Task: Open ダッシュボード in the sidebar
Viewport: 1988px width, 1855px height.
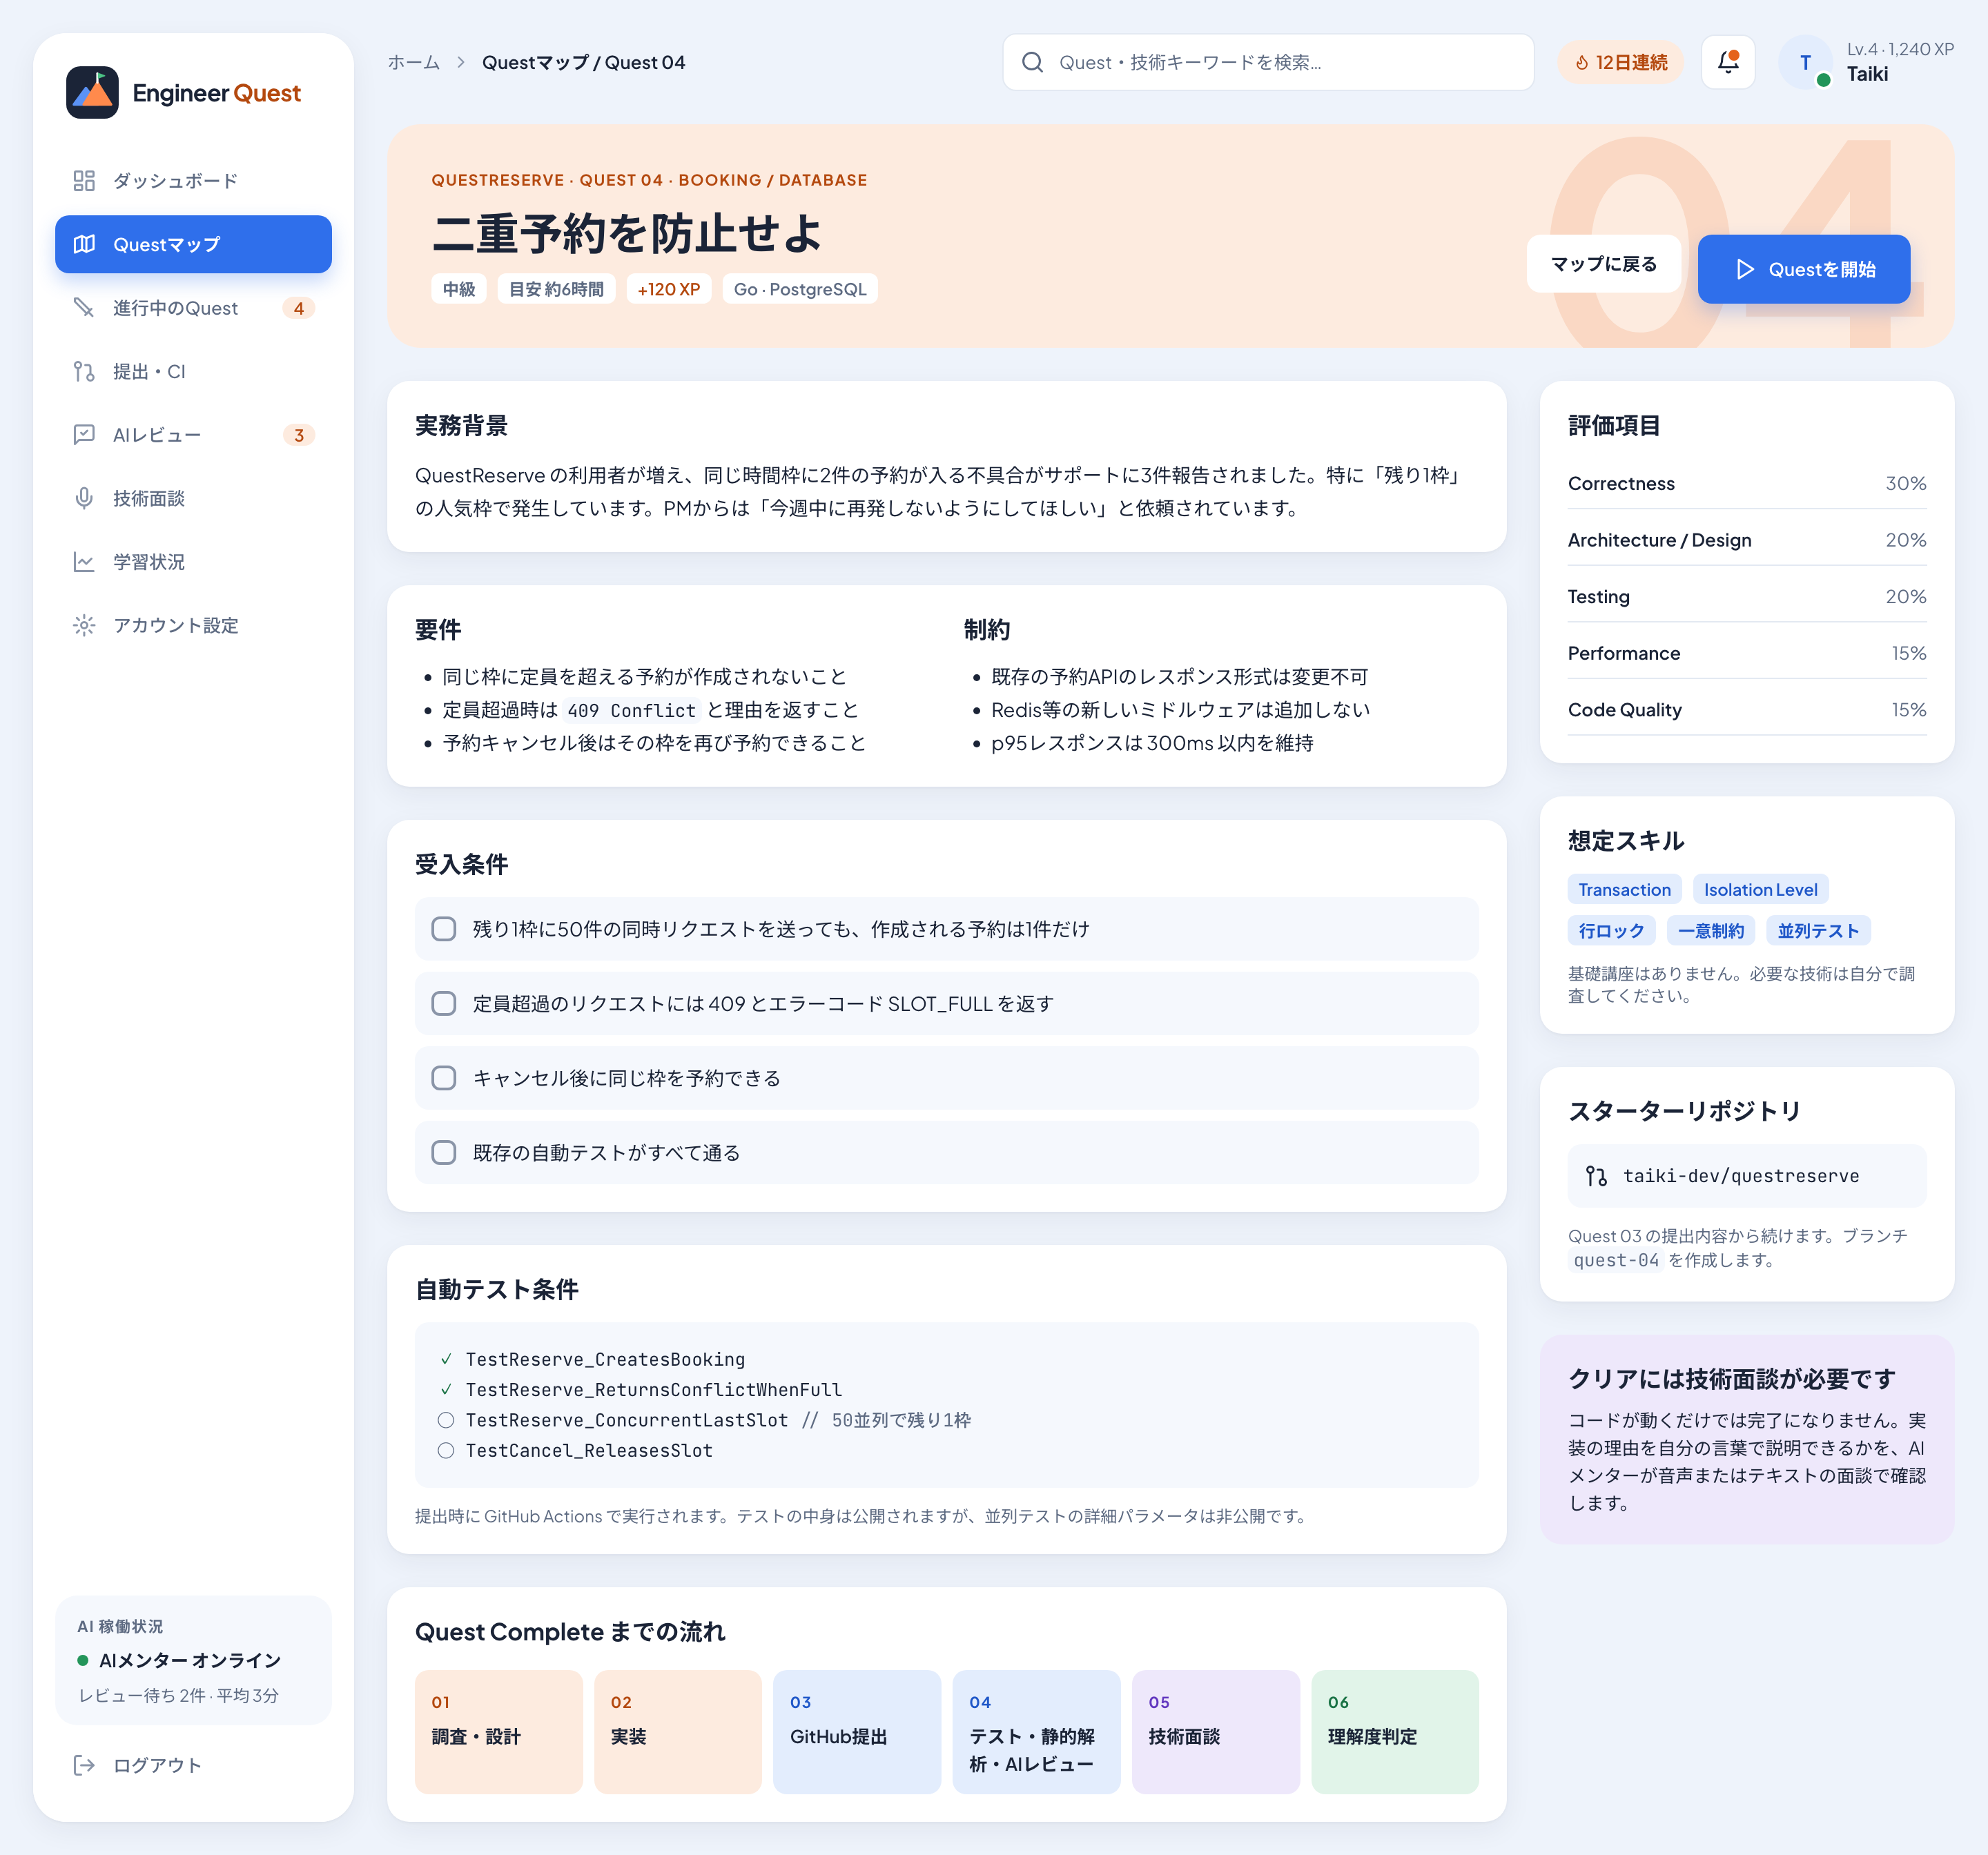Action: pyautogui.click(x=193, y=181)
